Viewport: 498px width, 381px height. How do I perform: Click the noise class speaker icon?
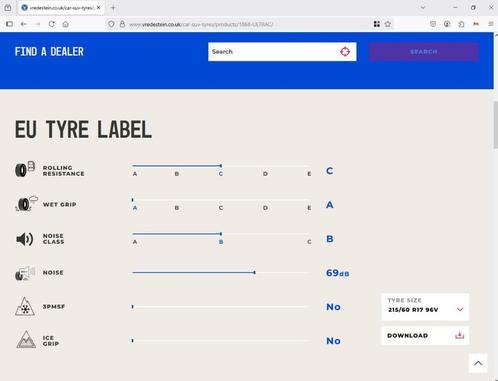coord(25,239)
